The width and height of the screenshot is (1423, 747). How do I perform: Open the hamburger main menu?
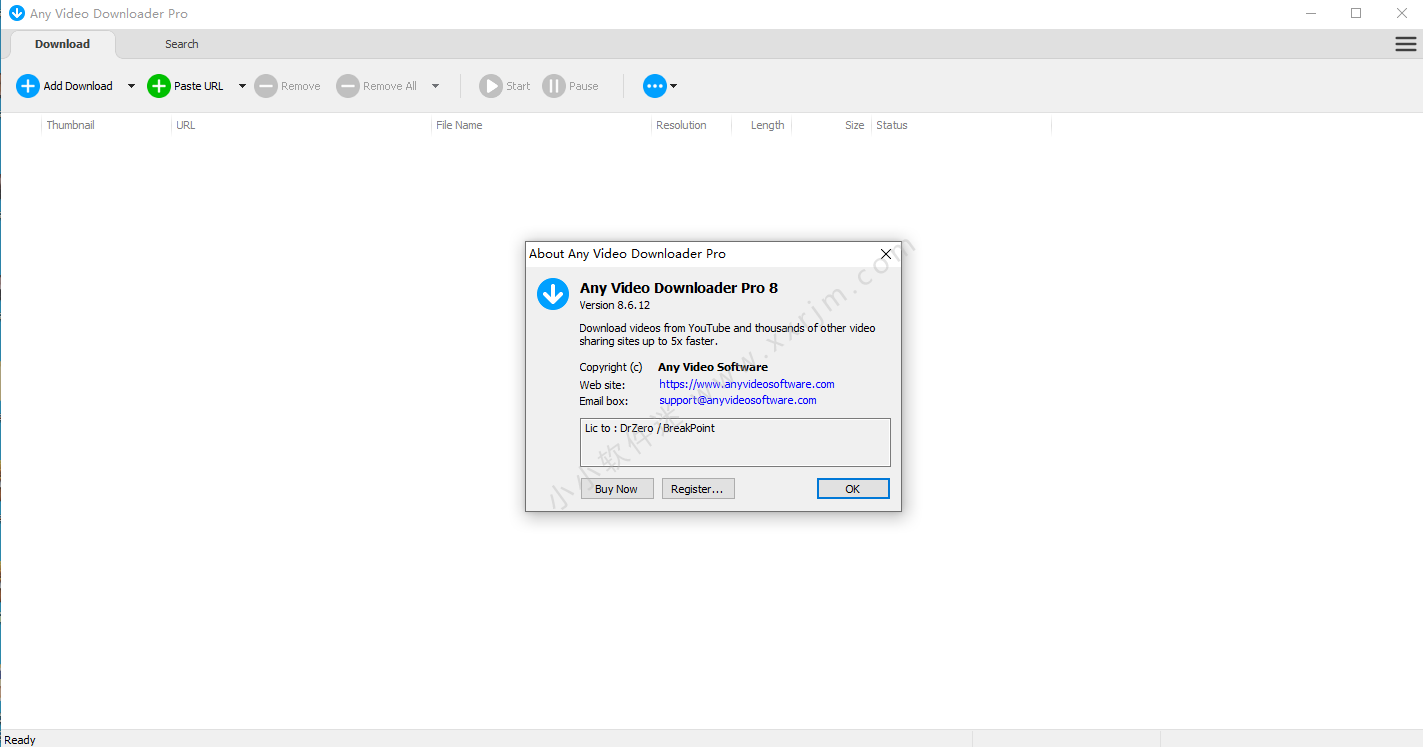1405,44
